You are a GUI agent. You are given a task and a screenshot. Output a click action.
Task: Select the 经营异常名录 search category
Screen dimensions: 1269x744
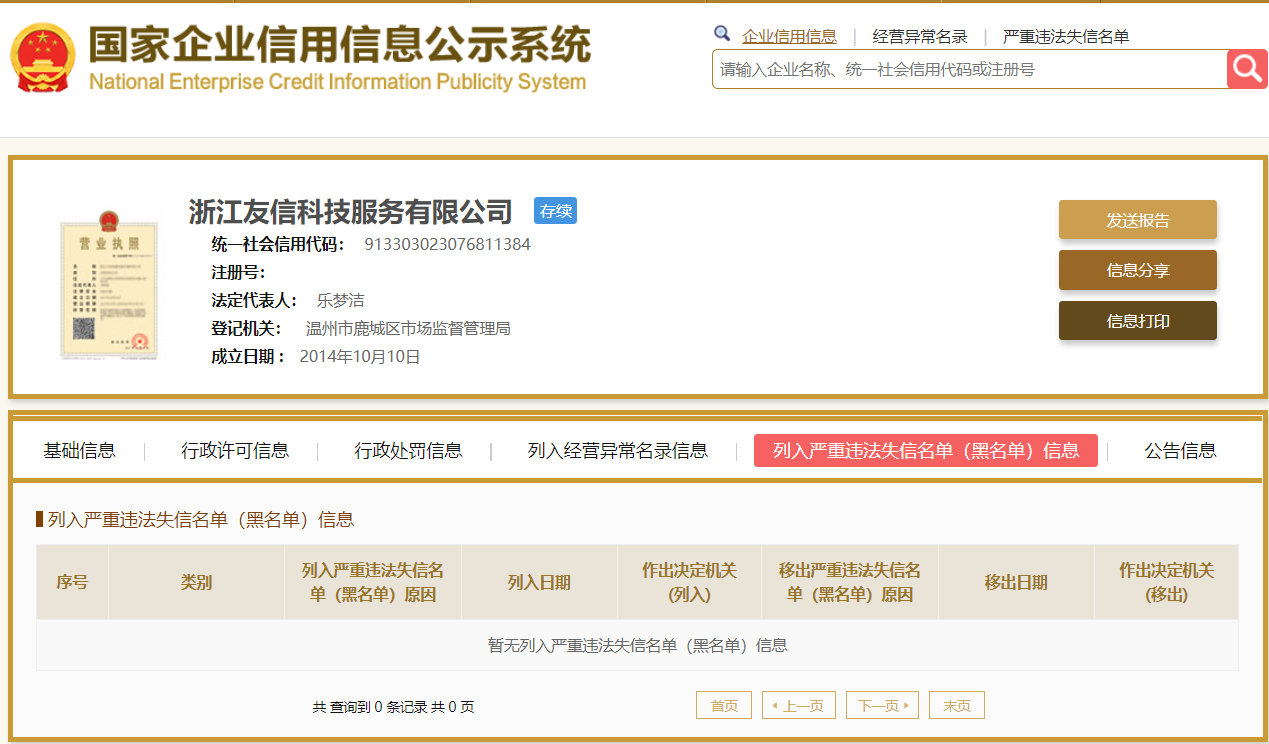(x=920, y=37)
